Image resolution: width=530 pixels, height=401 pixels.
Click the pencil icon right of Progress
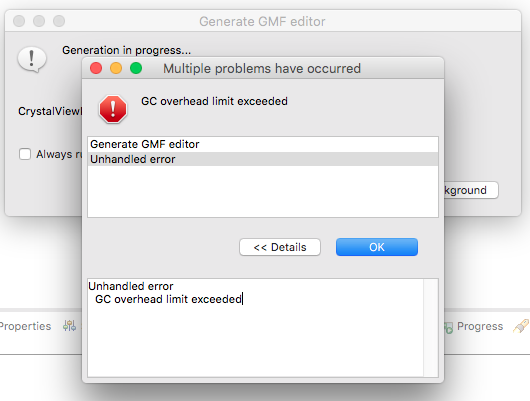(x=521, y=326)
